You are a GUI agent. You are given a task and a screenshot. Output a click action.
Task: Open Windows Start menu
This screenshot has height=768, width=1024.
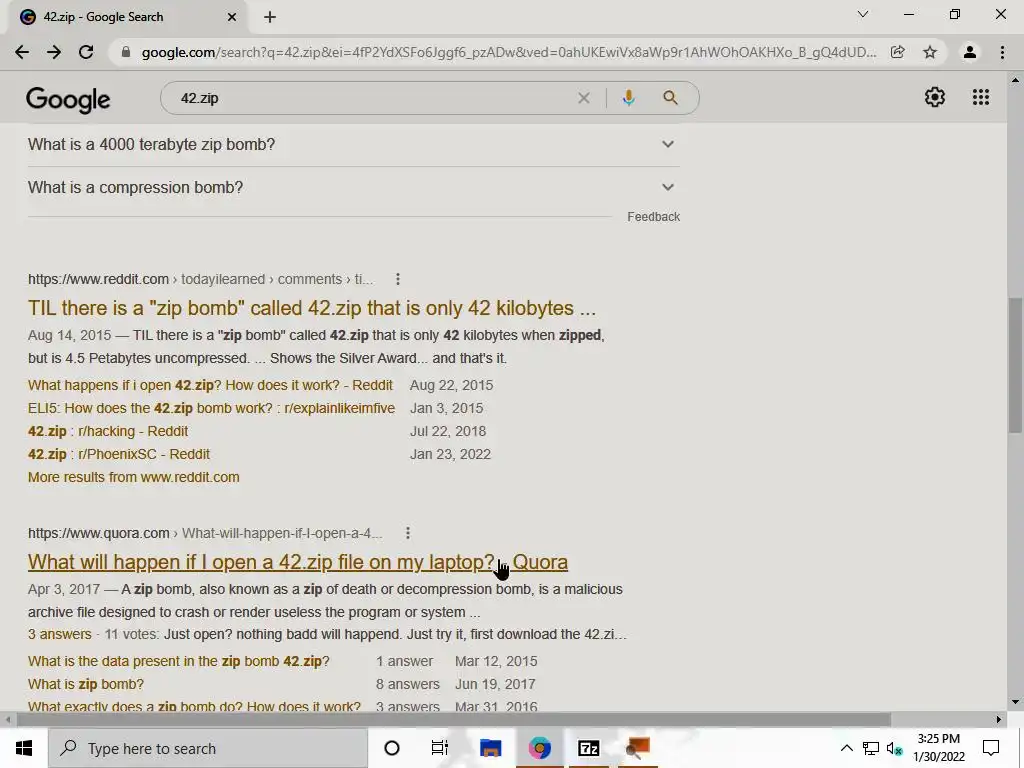tap(24, 748)
